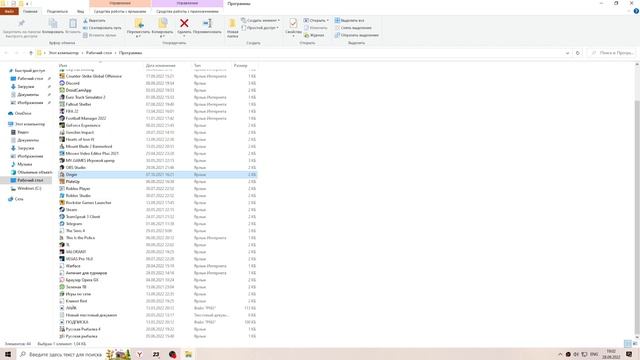Click the Paste icon in clipboard group
The height and width of the screenshot is (360, 640).
tap(73, 24)
